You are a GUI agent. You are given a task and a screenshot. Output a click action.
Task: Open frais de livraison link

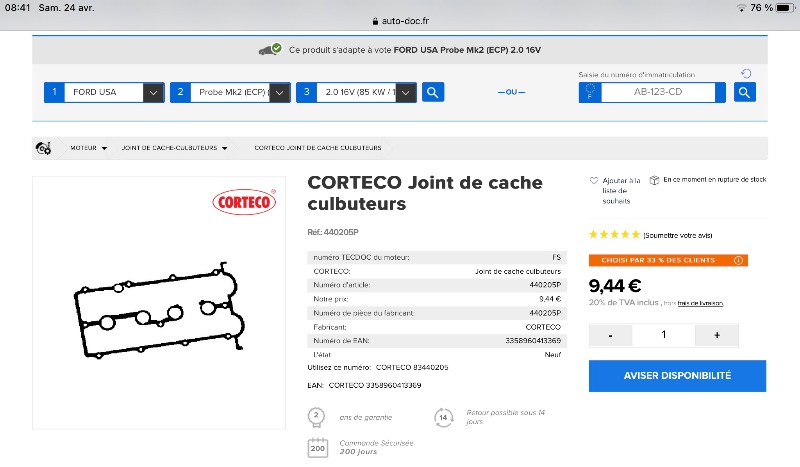tap(700, 303)
